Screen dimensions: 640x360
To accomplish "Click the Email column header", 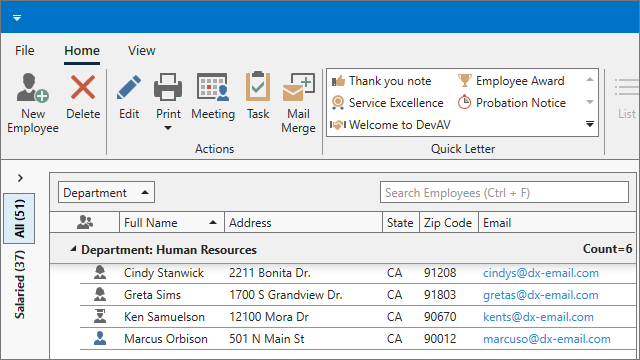I will coord(557,222).
